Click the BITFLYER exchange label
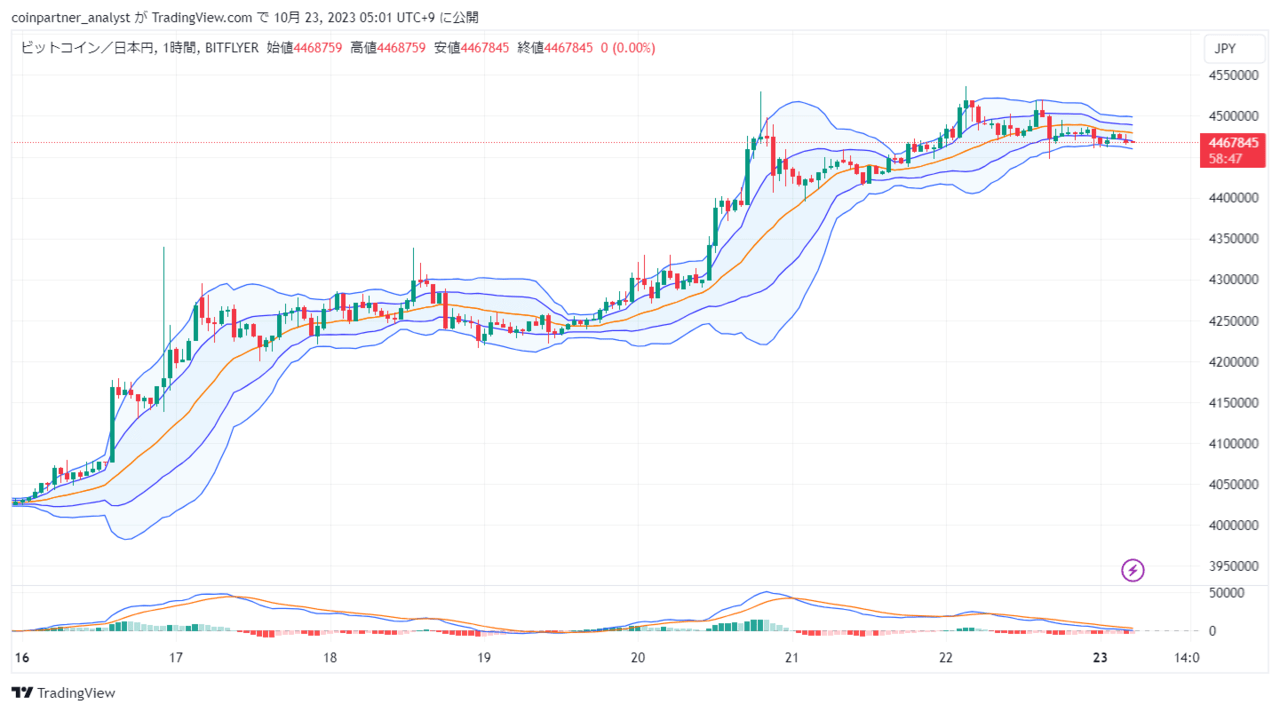This screenshot has width=1280, height=712. pos(232,47)
